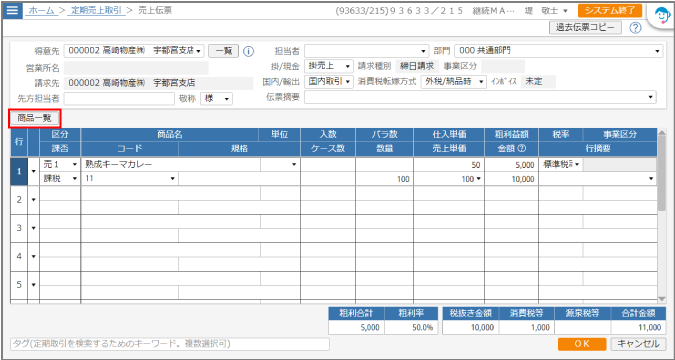Open the help question mark icon
This screenshot has width=675, height=360.
point(635,28)
